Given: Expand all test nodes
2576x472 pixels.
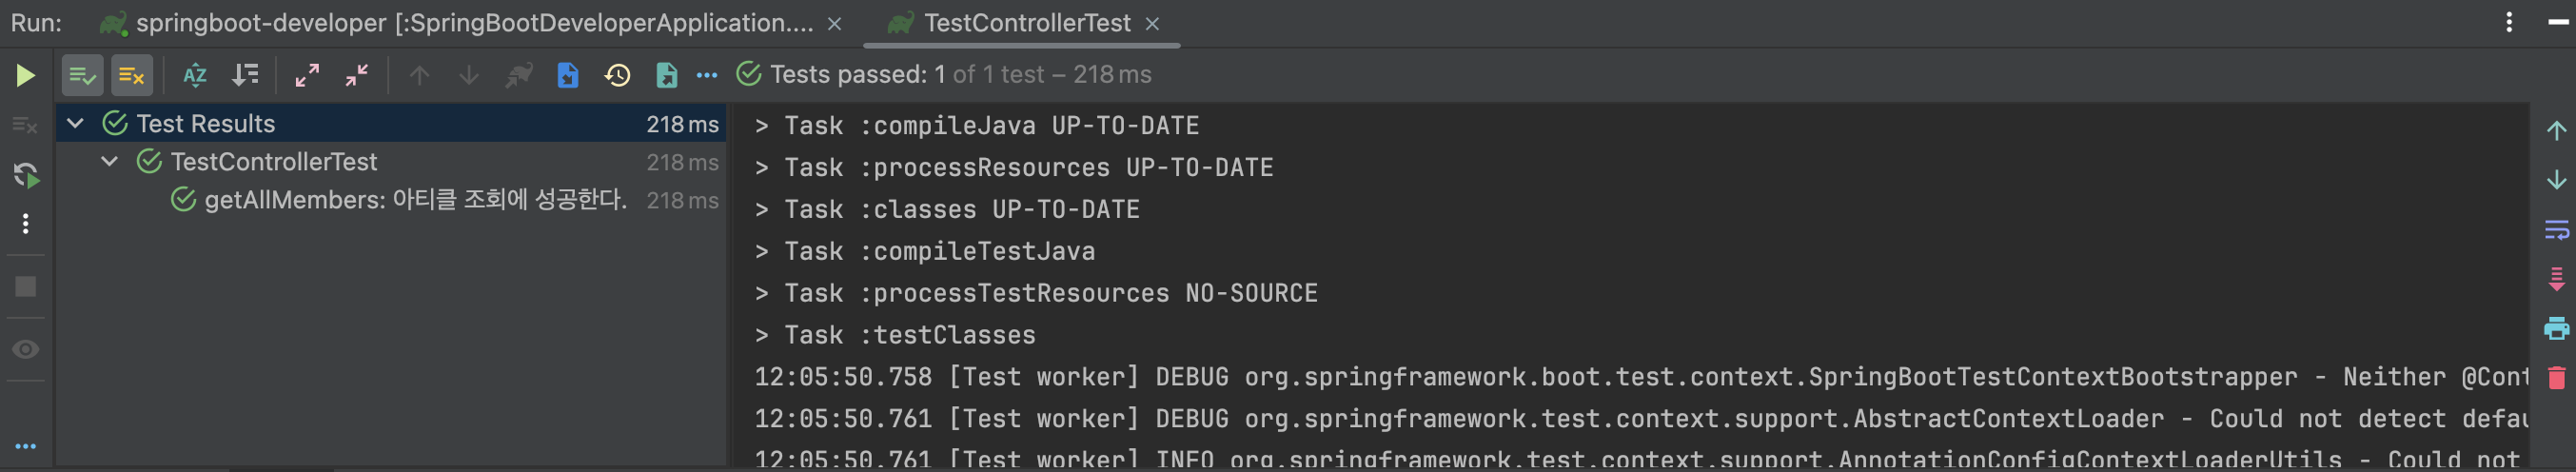Looking at the screenshot, I should pos(307,75).
